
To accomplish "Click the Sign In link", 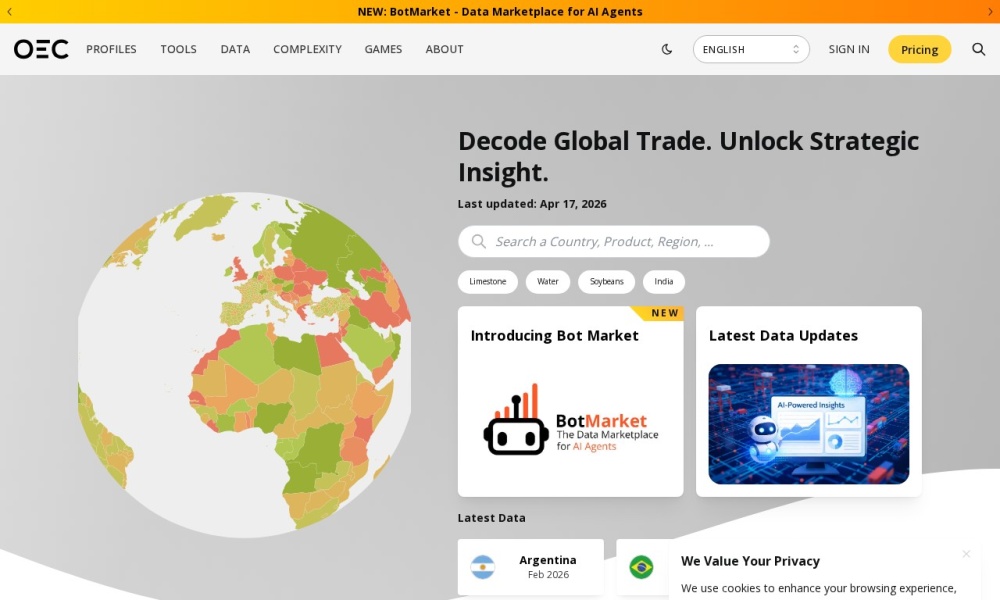I will click(x=849, y=49).
